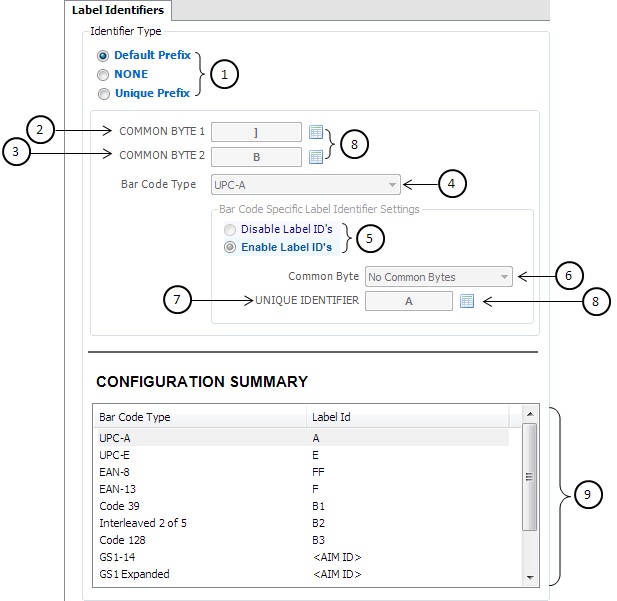Image resolution: width=617 pixels, height=601 pixels.
Task: Select the UPC-A row in summary
Action: (301, 438)
